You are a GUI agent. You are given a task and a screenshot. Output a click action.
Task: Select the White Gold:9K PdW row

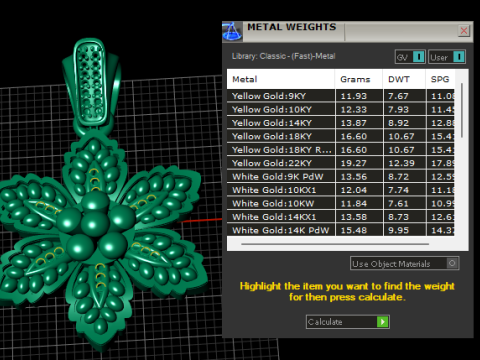[341, 176]
